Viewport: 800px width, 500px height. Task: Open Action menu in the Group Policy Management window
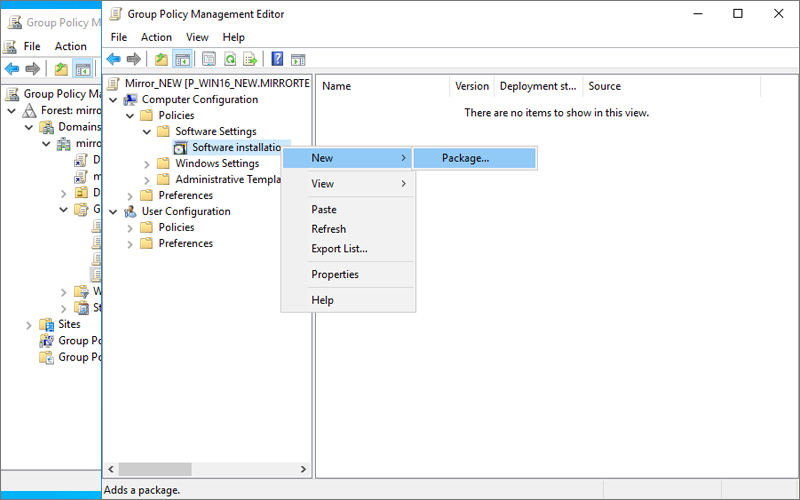[70, 46]
